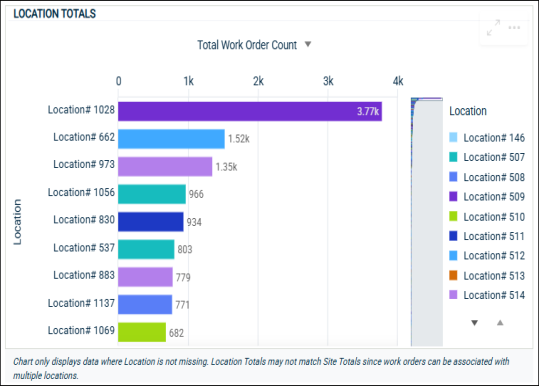Select Location# 509 in the legend
The image size is (539, 386).
pyautogui.click(x=487, y=197)
